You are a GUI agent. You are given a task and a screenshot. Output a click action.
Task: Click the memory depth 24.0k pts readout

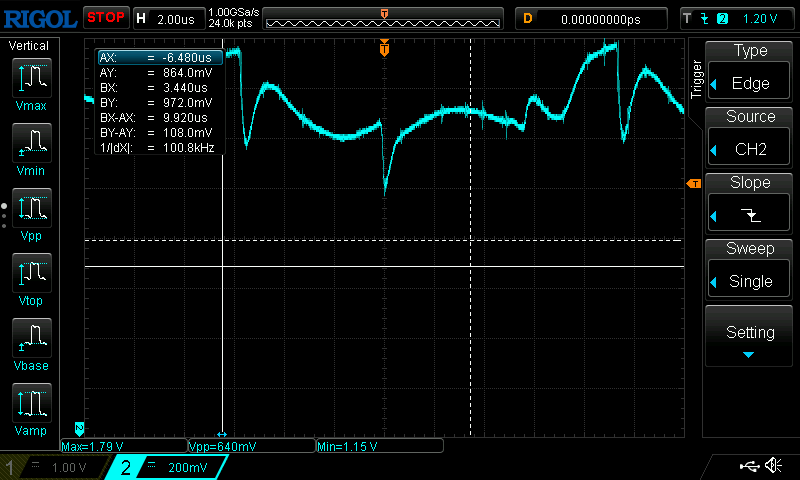[x=231, y=23]
